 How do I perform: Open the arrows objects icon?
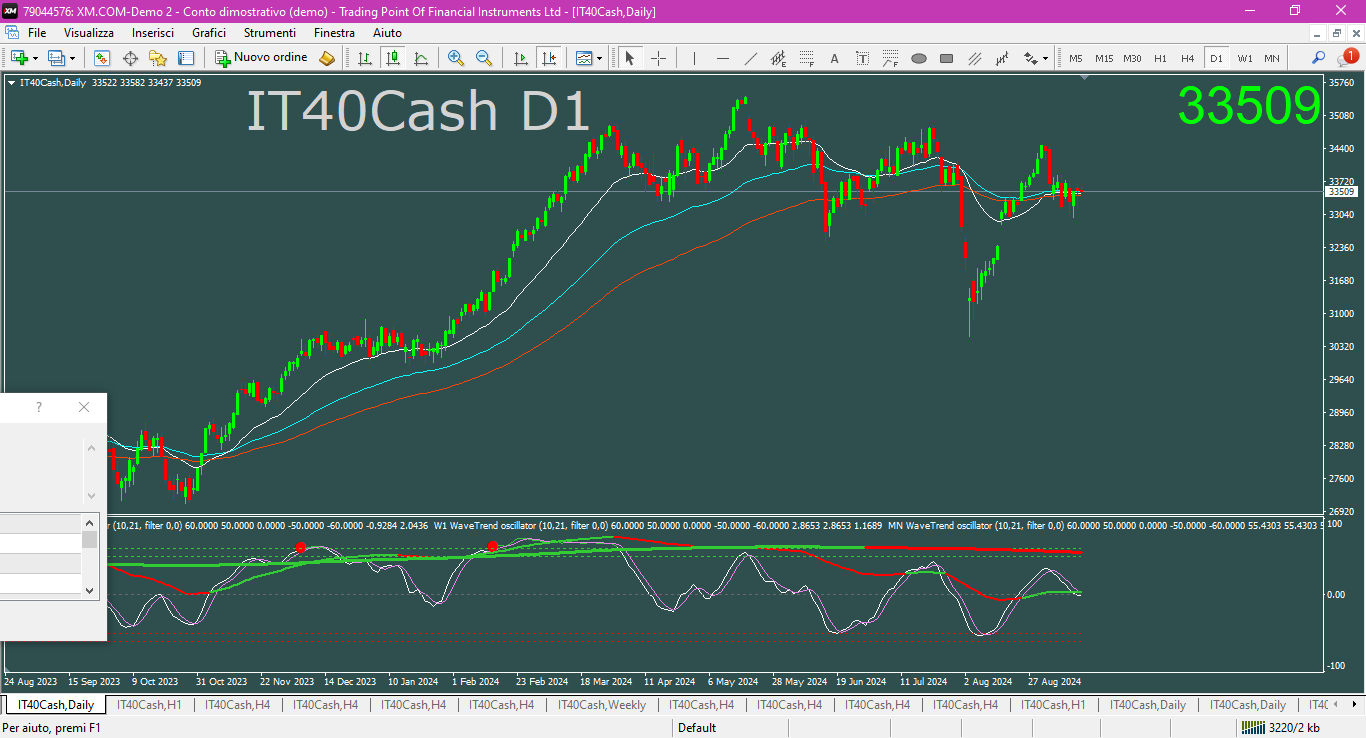pos(1031,58)
